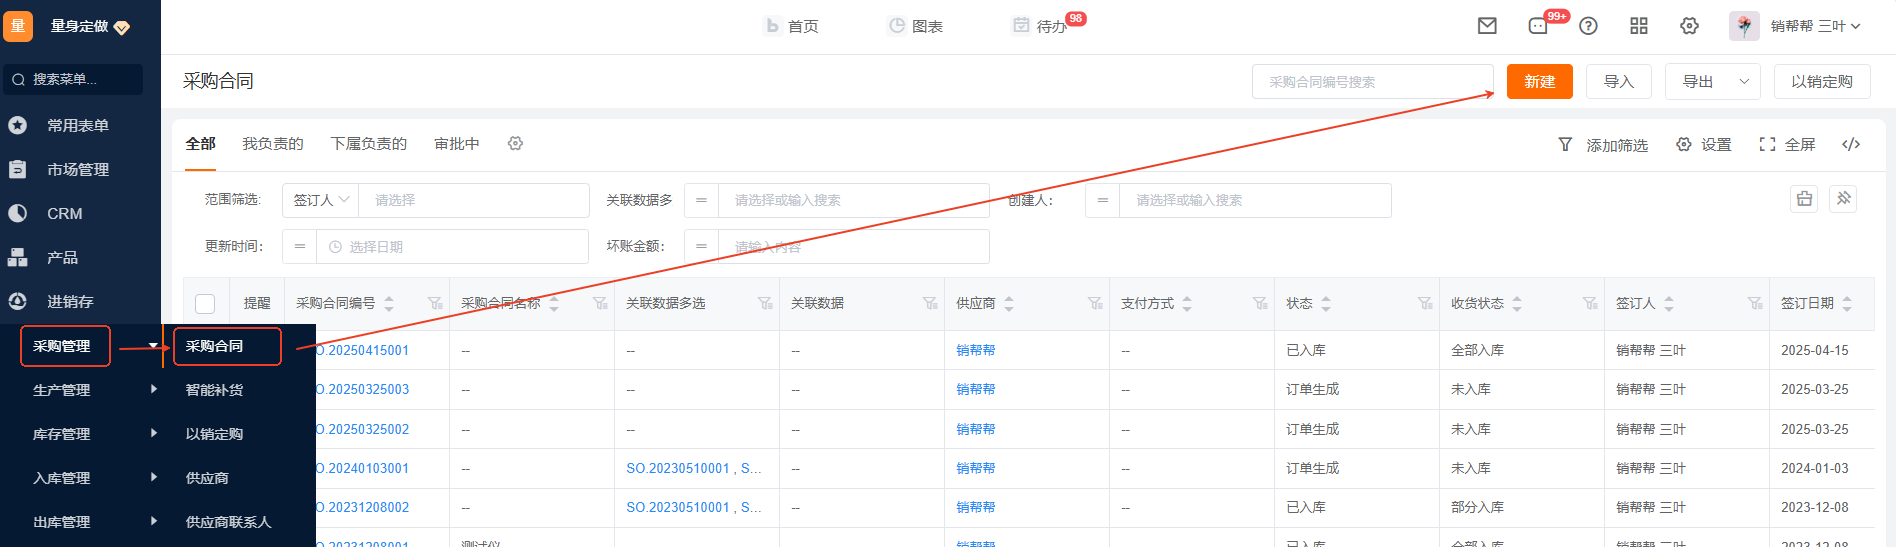Open the 签订人 range filter dropdown
The image size is (1896, 547).
click(320, 200)
